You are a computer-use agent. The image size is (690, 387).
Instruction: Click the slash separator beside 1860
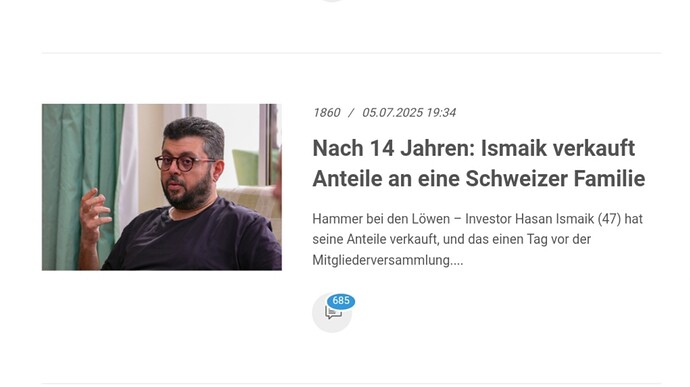coord(351,113)
